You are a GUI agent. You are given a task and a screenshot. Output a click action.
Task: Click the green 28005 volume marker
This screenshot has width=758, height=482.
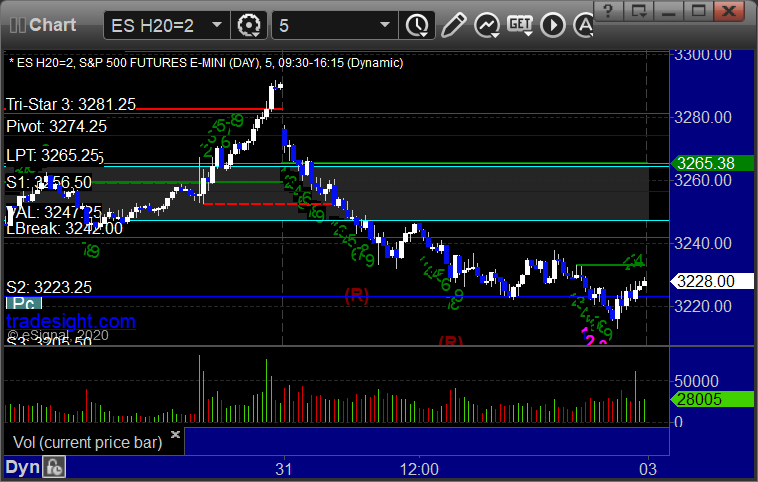click(712, 399)
